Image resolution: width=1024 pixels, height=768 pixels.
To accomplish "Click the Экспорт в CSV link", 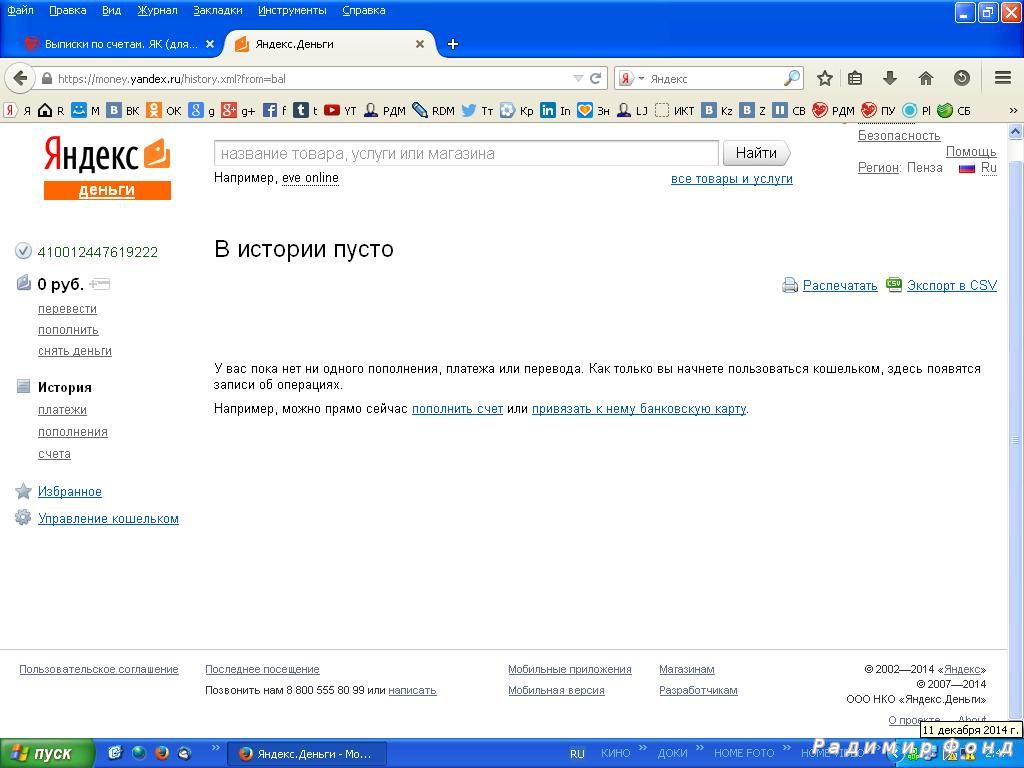I will [952, 285].
